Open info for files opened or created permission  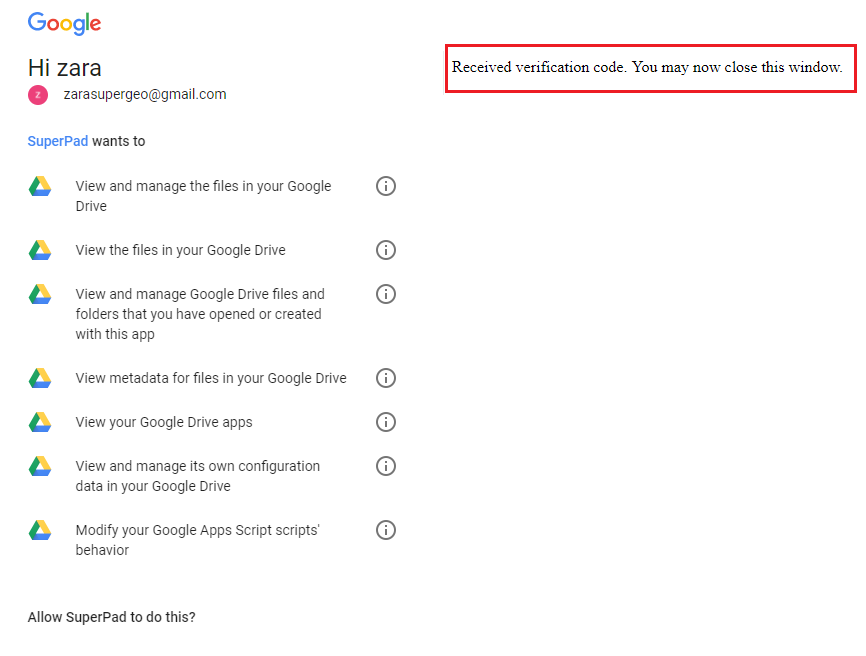386,294
